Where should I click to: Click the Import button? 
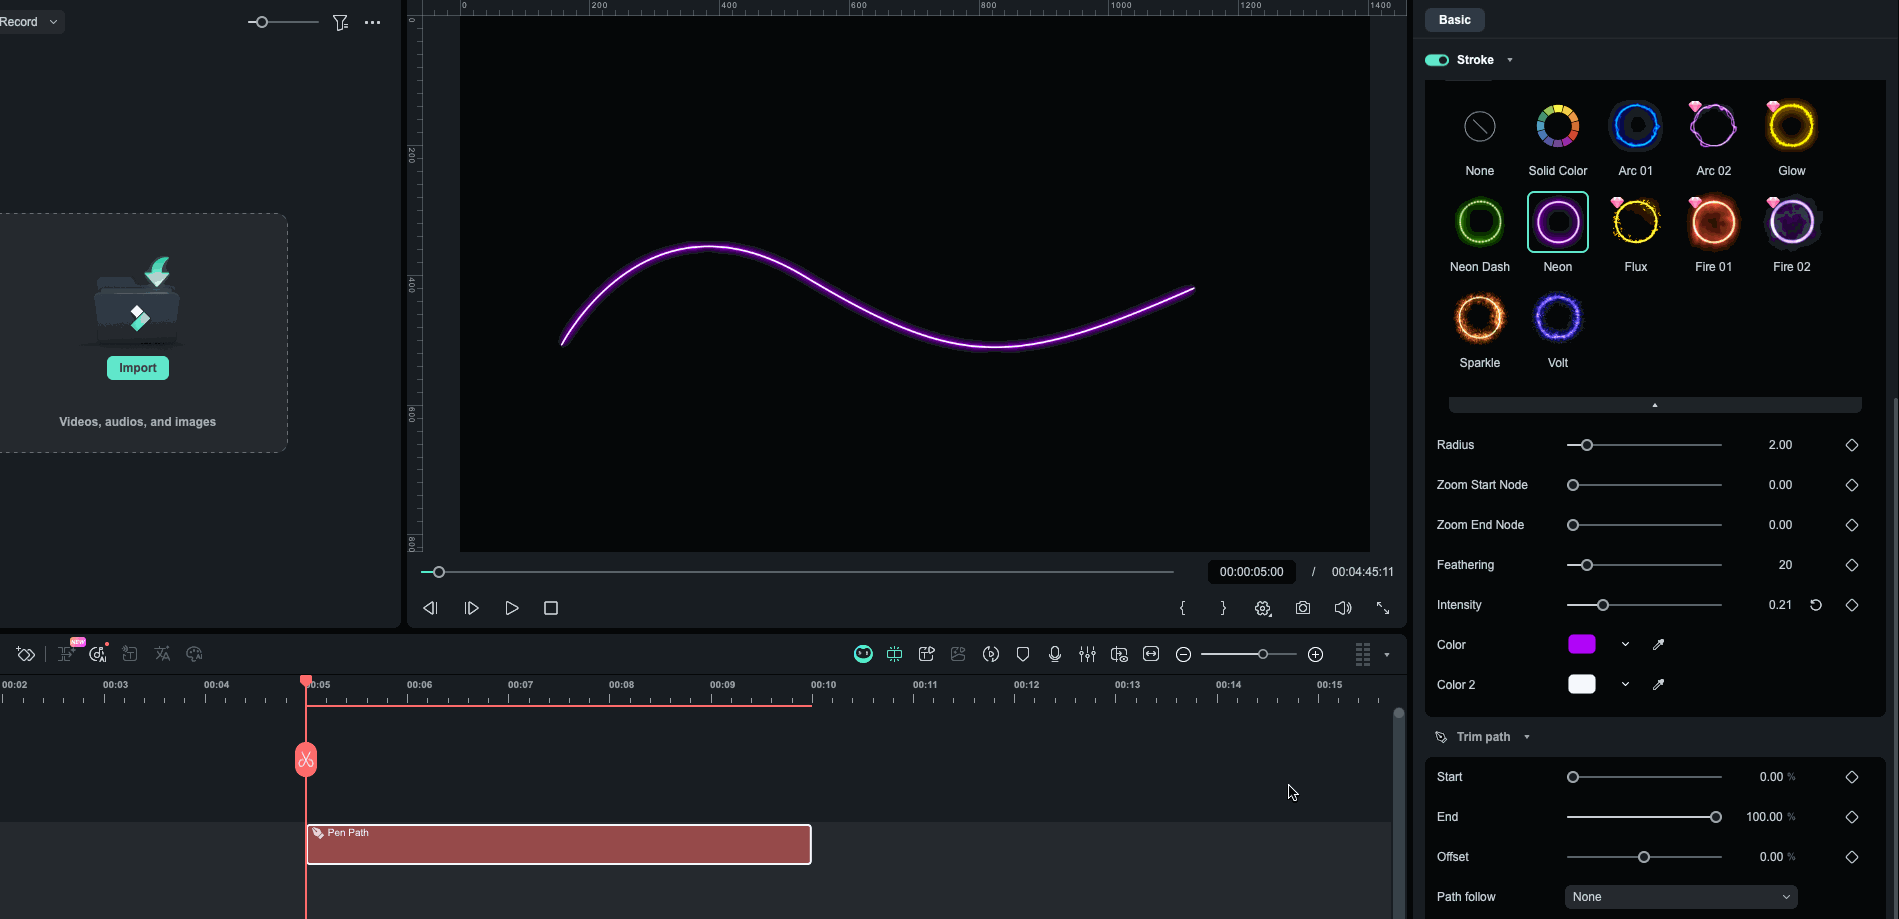pyautogui.click(x=137, y=367)
